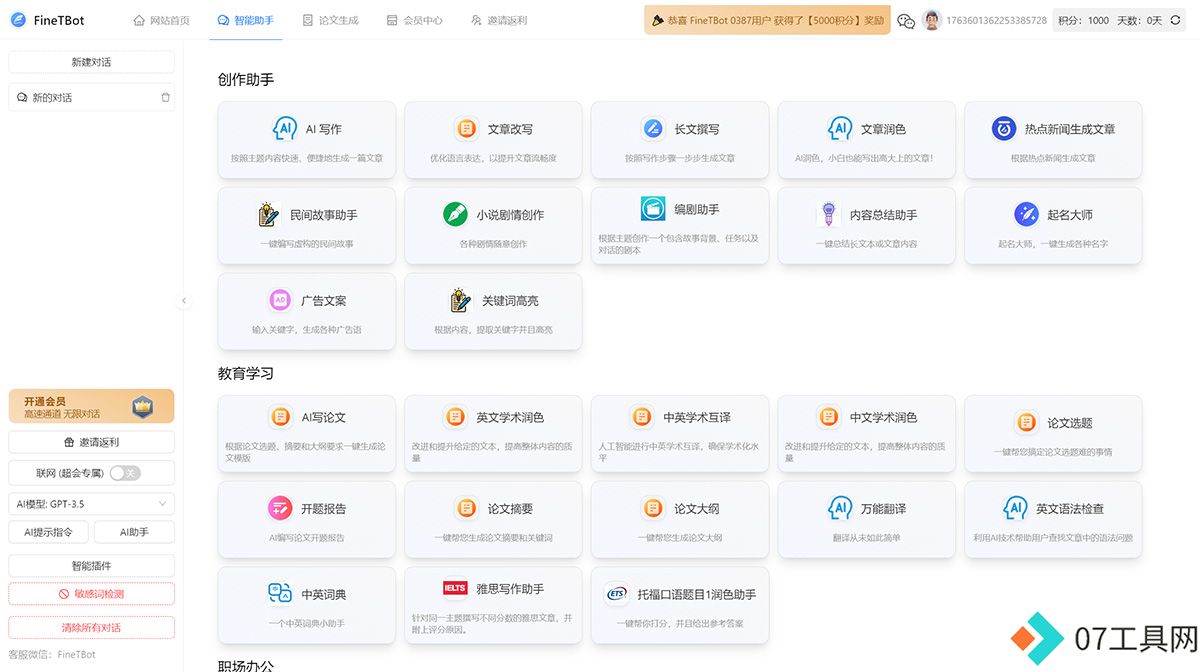1200x672 pixels.
Task: Open the 文章润色 AI icon
Action: click(839, 128)
